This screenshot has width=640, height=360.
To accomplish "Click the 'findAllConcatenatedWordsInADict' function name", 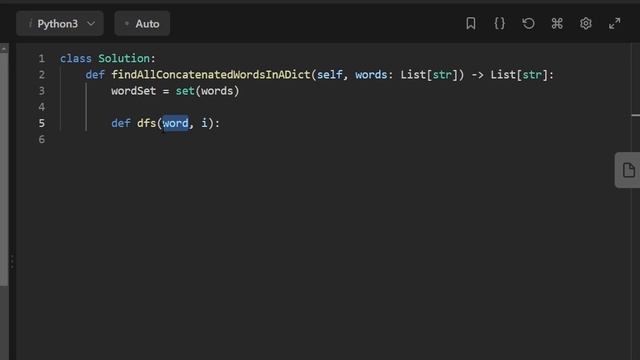I will point(211,75).
